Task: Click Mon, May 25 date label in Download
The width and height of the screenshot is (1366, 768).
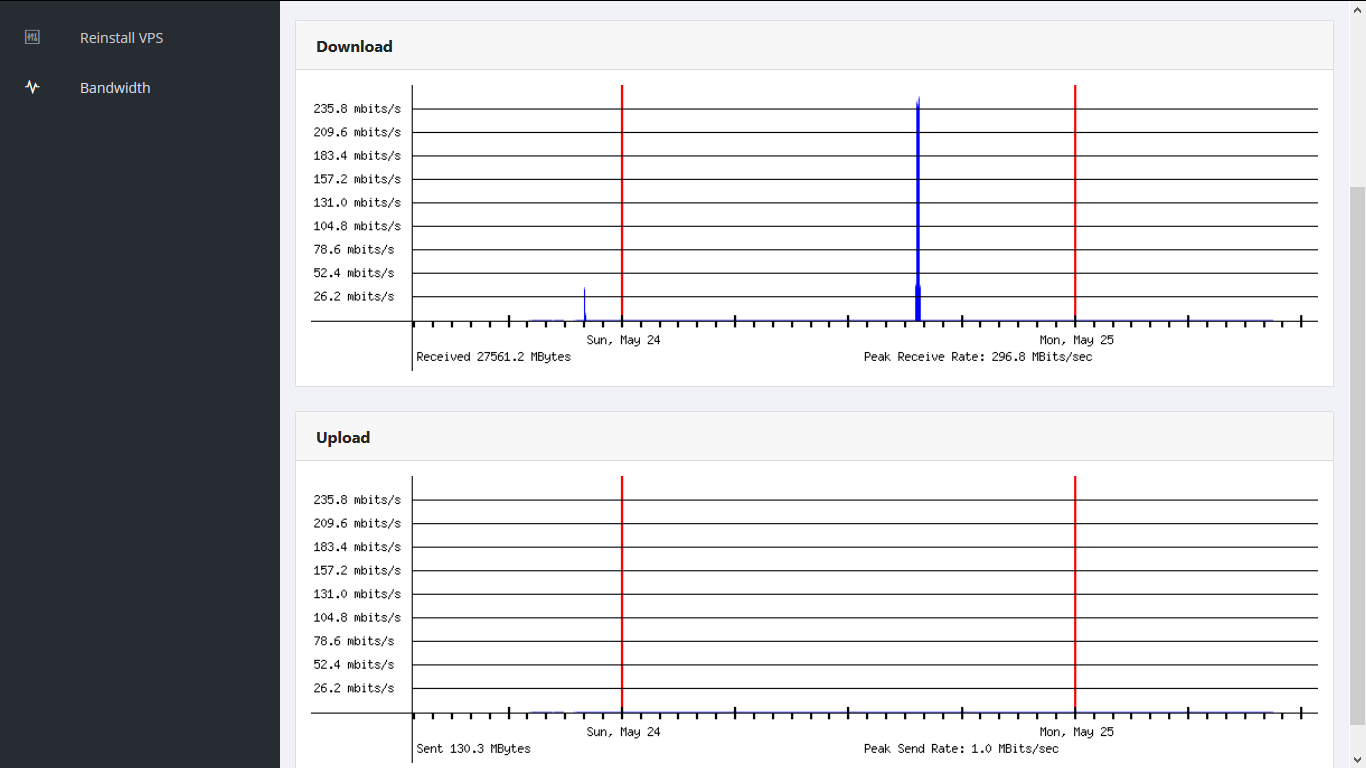Action: (x=1076, y=340)
